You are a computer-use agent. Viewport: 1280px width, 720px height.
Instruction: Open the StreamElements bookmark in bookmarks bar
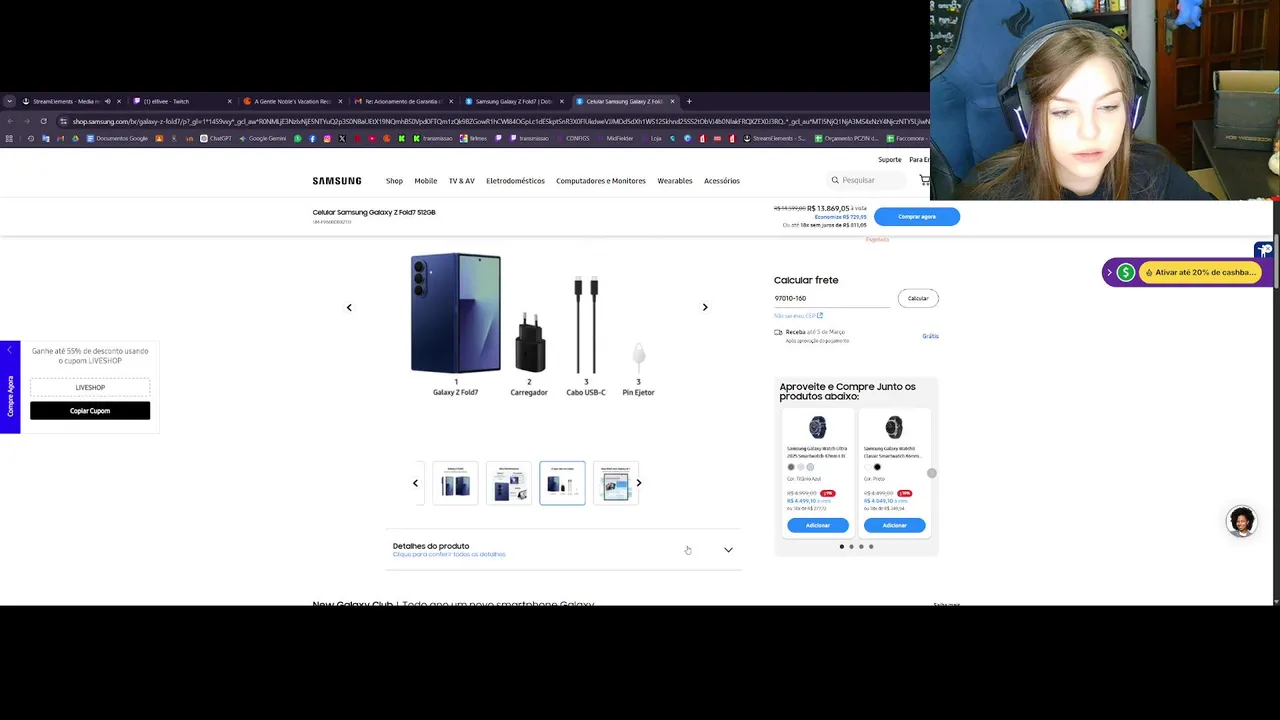(774, 138)
